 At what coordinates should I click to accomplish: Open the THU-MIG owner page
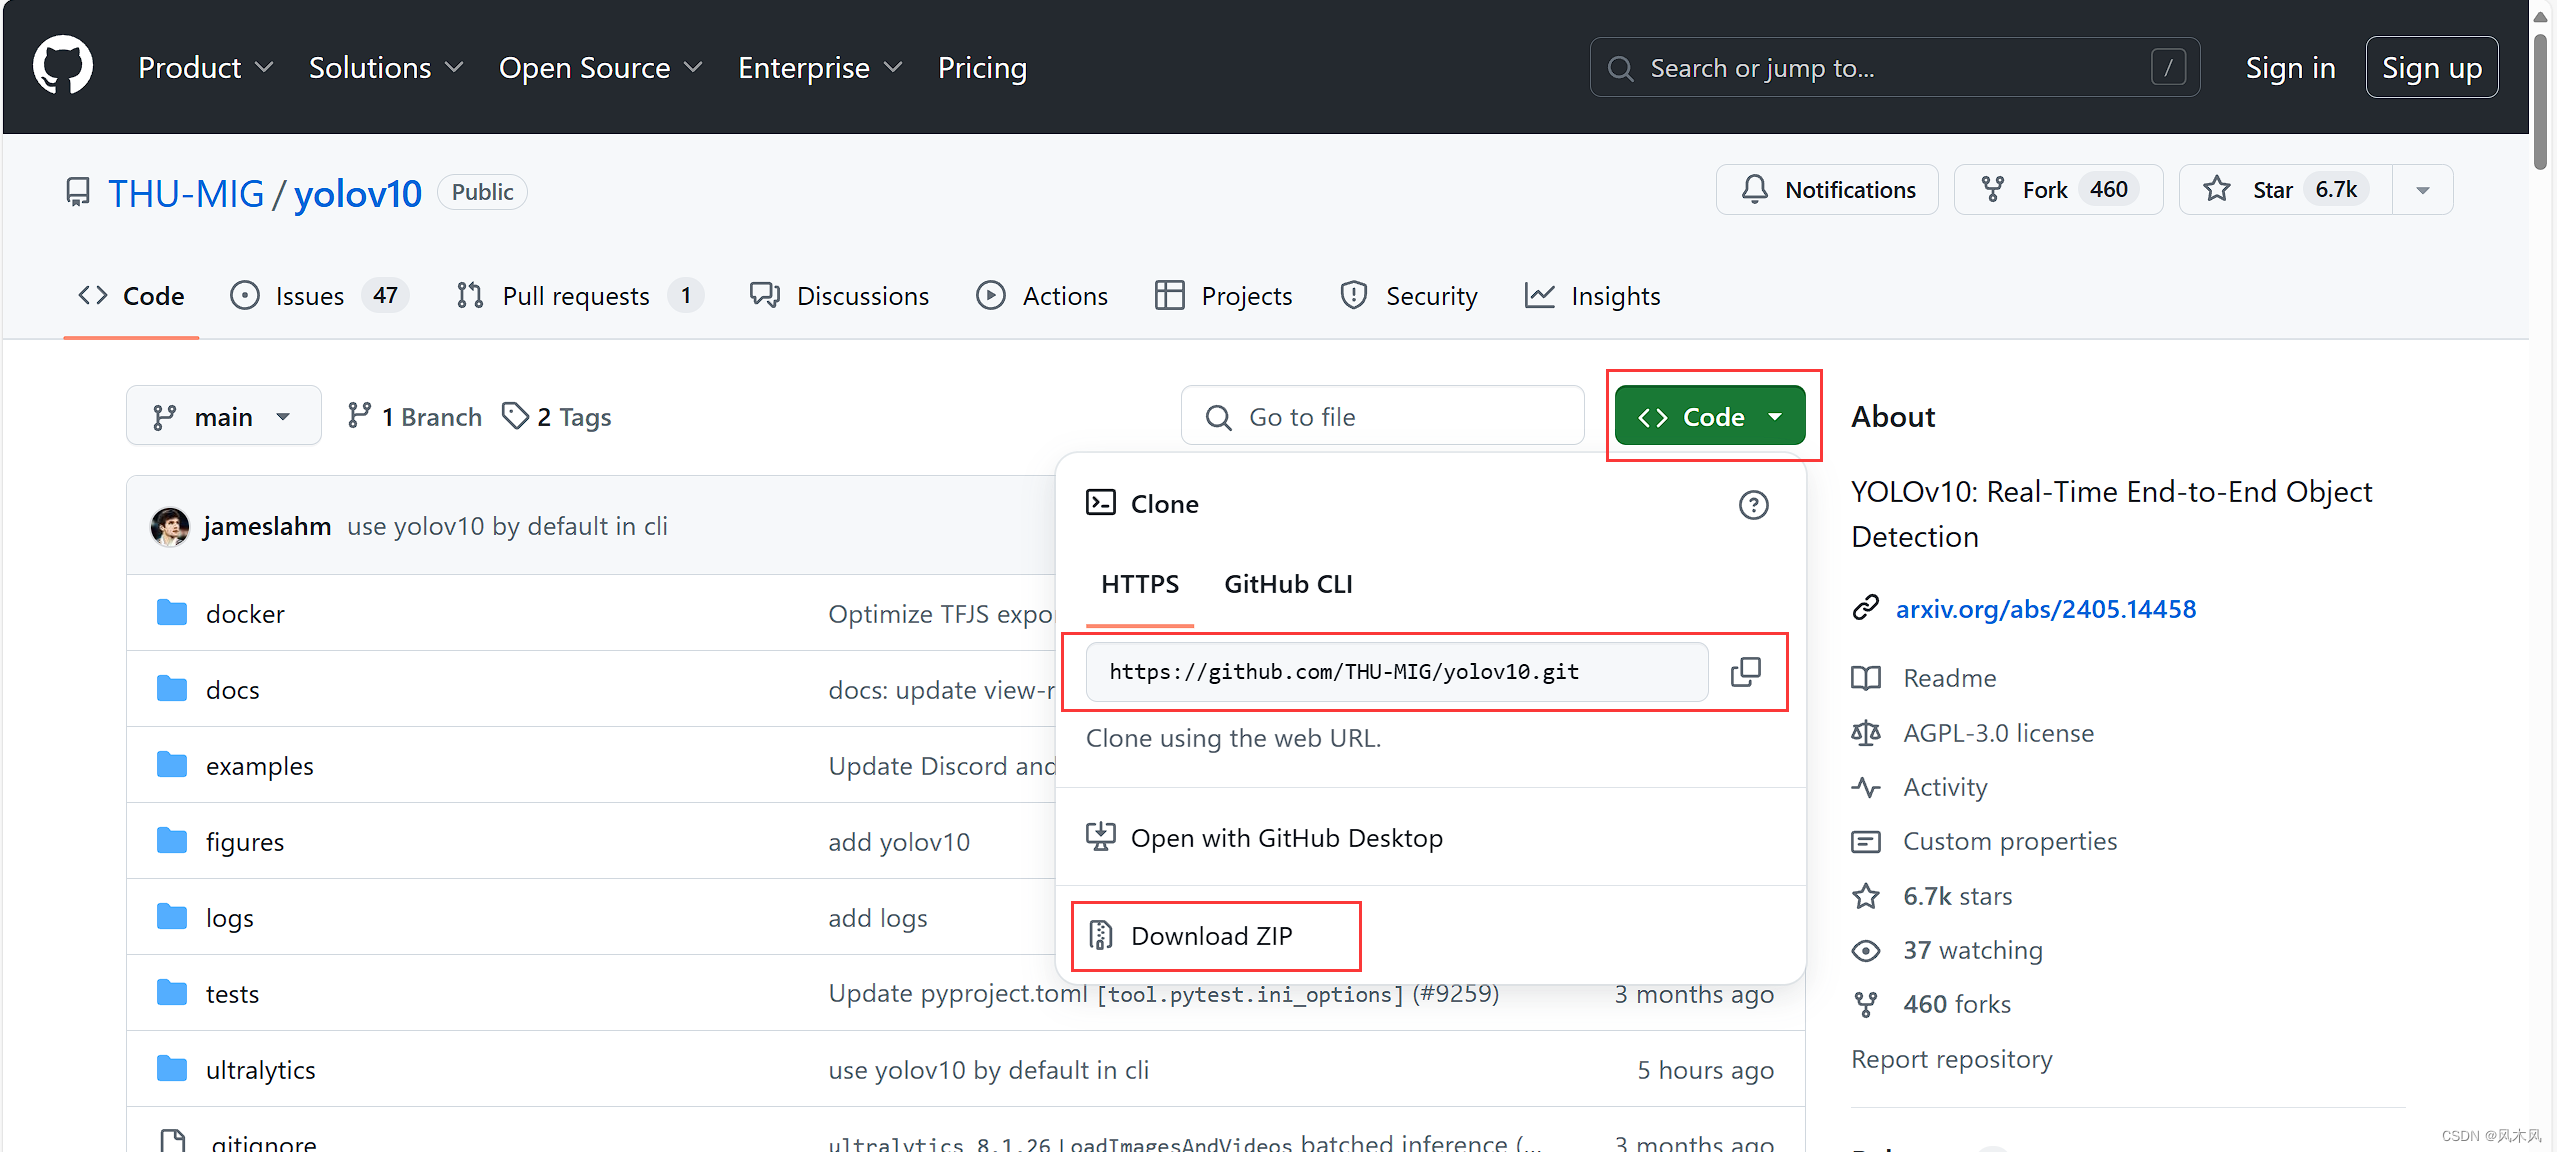tap(186, 193)
